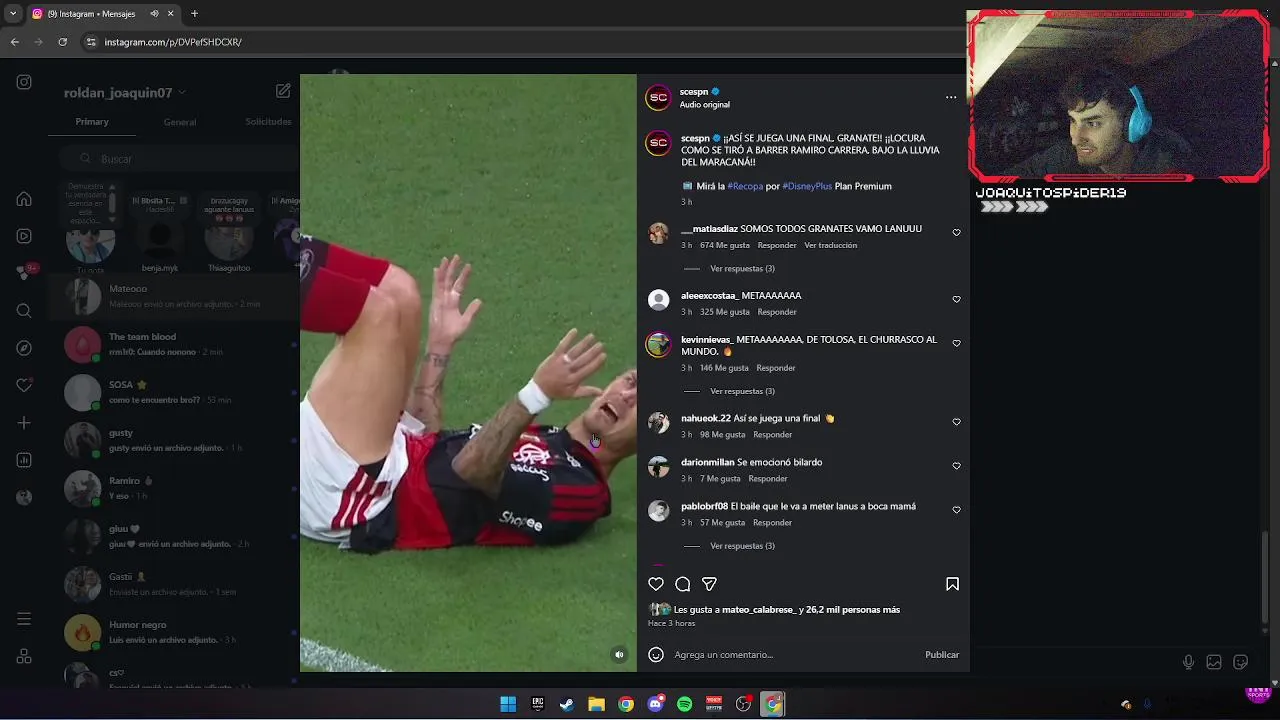
Task: Open the Meta apps icon at sidebar bottom
Action: click(24, 657)
